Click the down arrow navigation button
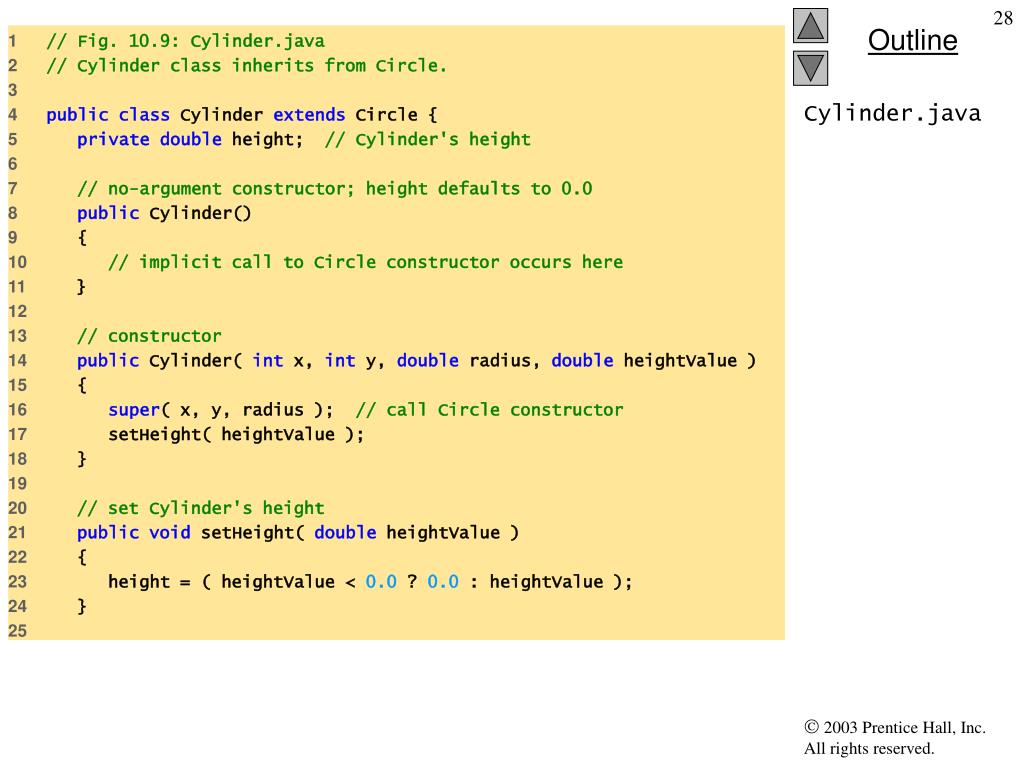The width and height of the screenshot is (1024, 768). pyautogui.click(x=810, y=68)
